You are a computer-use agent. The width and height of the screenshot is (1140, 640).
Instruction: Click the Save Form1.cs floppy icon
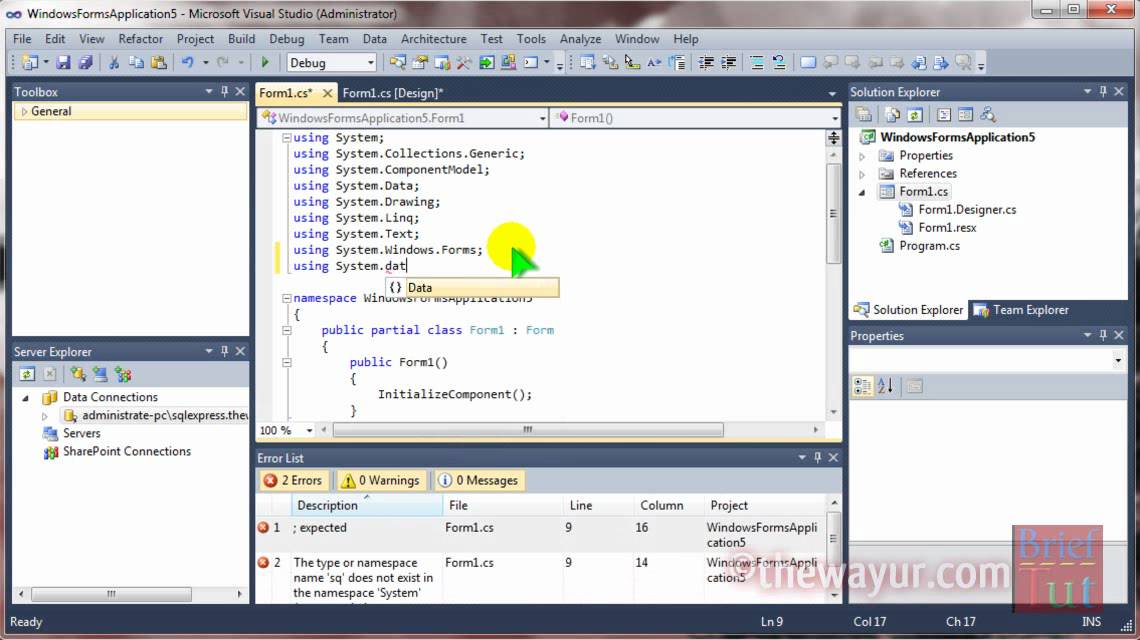(x=63, y=63)
